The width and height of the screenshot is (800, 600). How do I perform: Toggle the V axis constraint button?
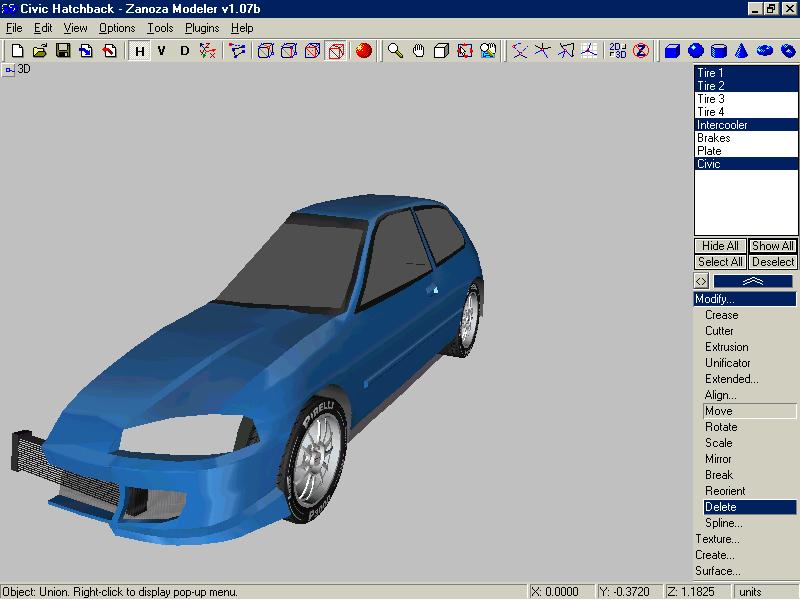(162, 51)
